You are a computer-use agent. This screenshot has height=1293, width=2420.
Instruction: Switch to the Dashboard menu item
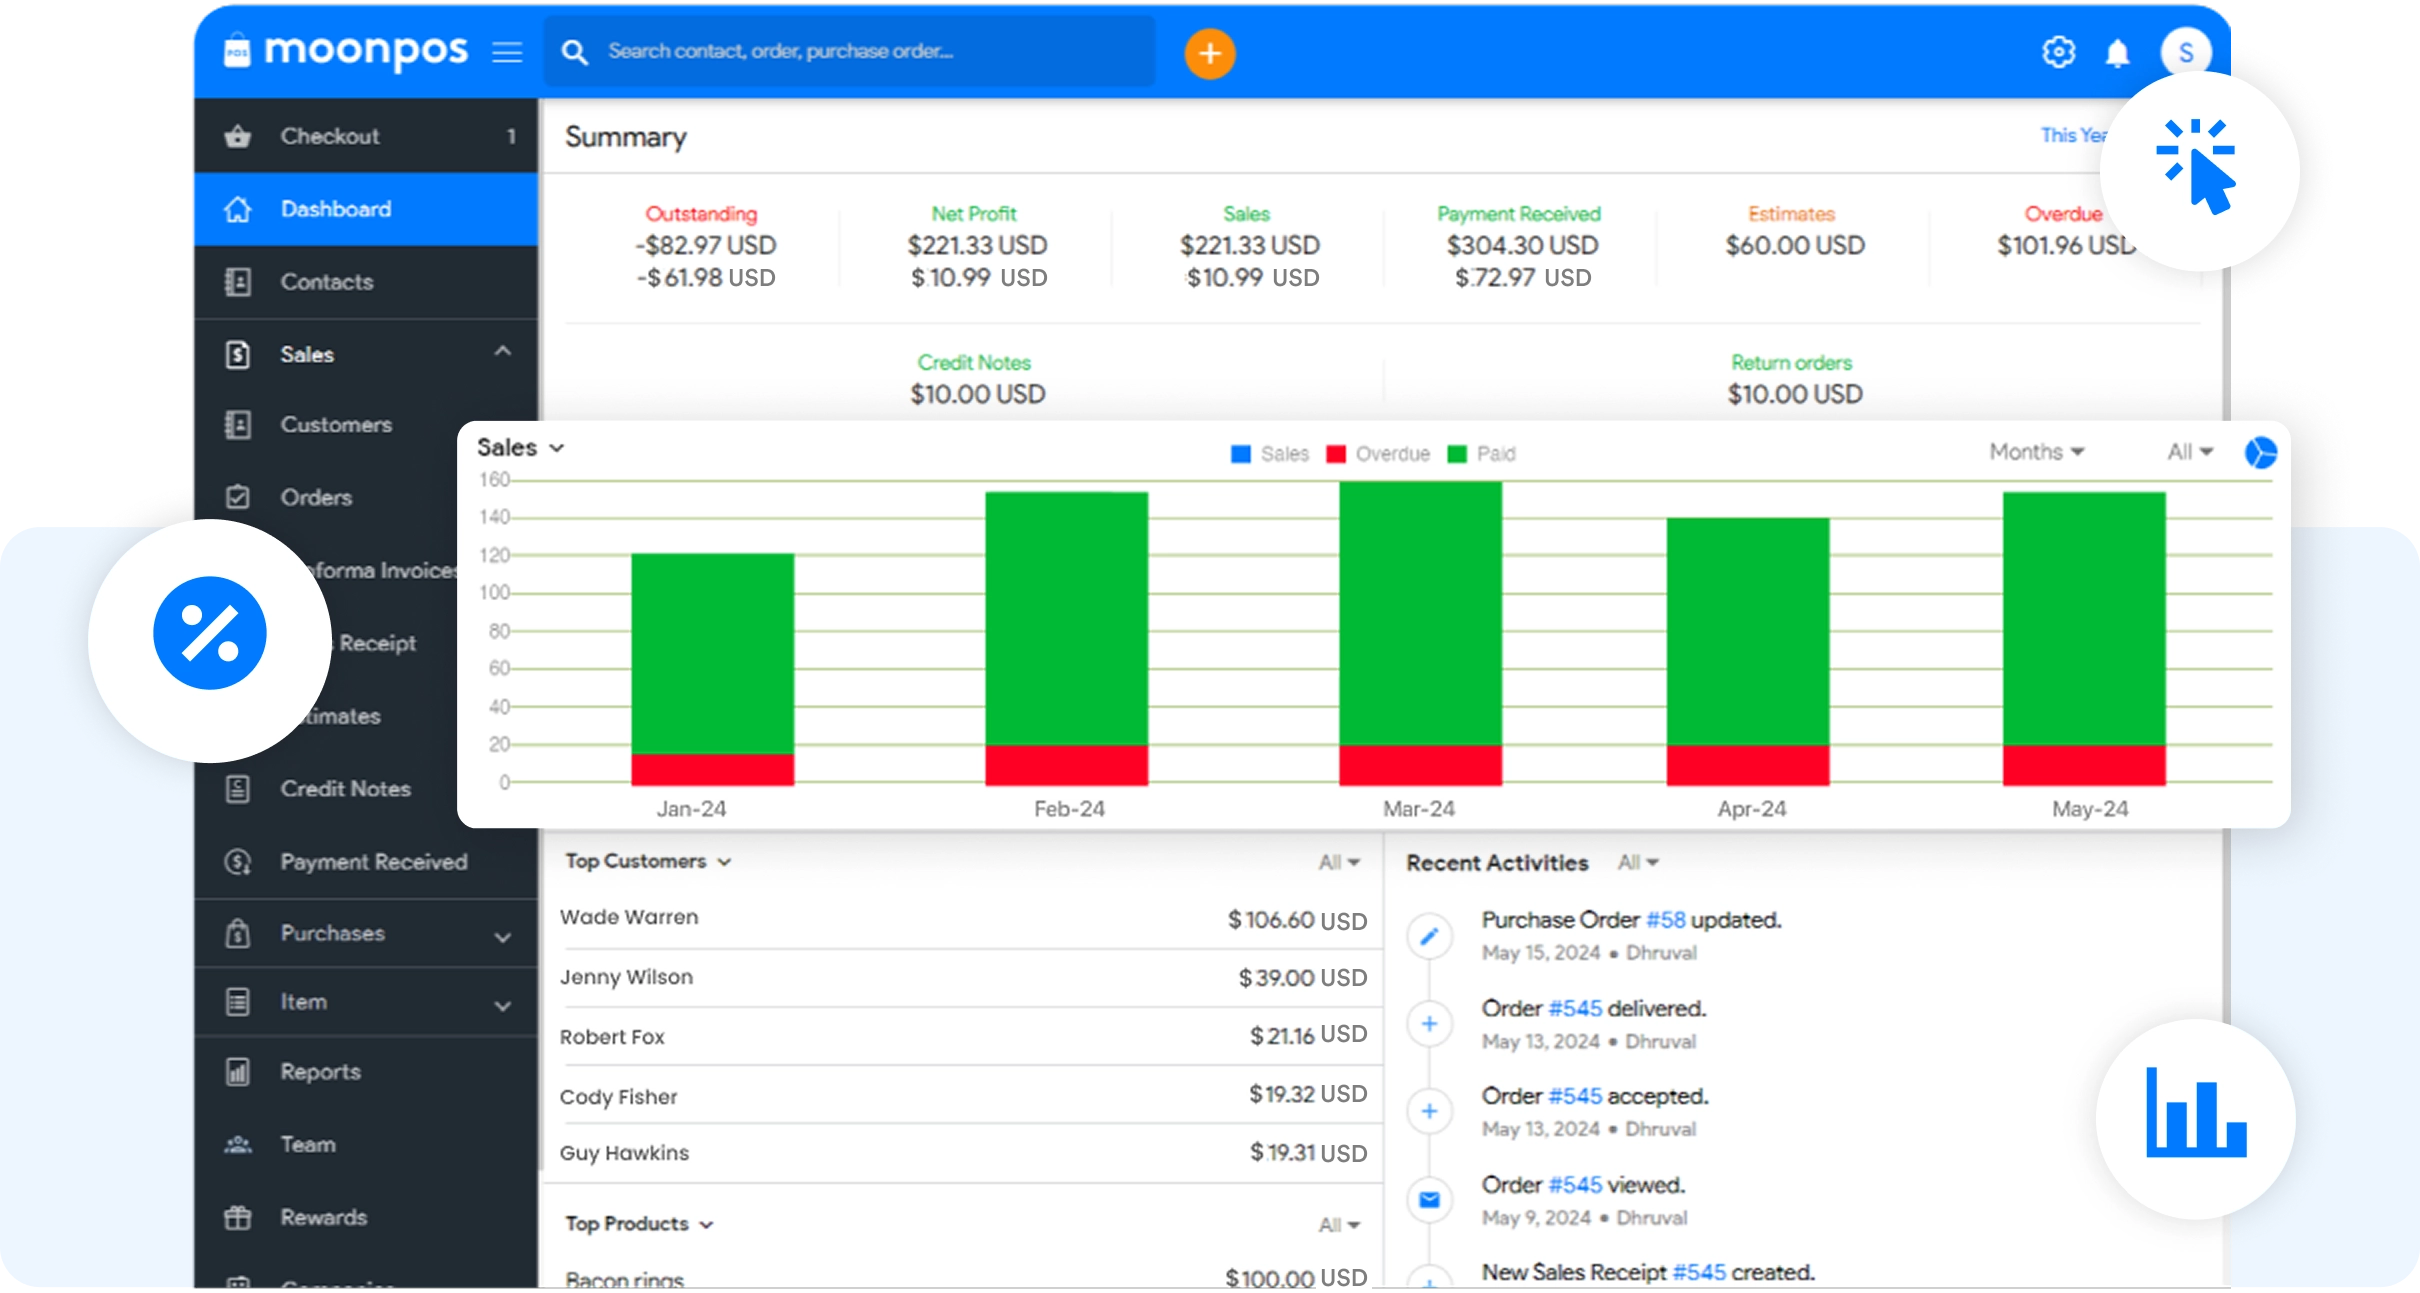coord(335,208)
